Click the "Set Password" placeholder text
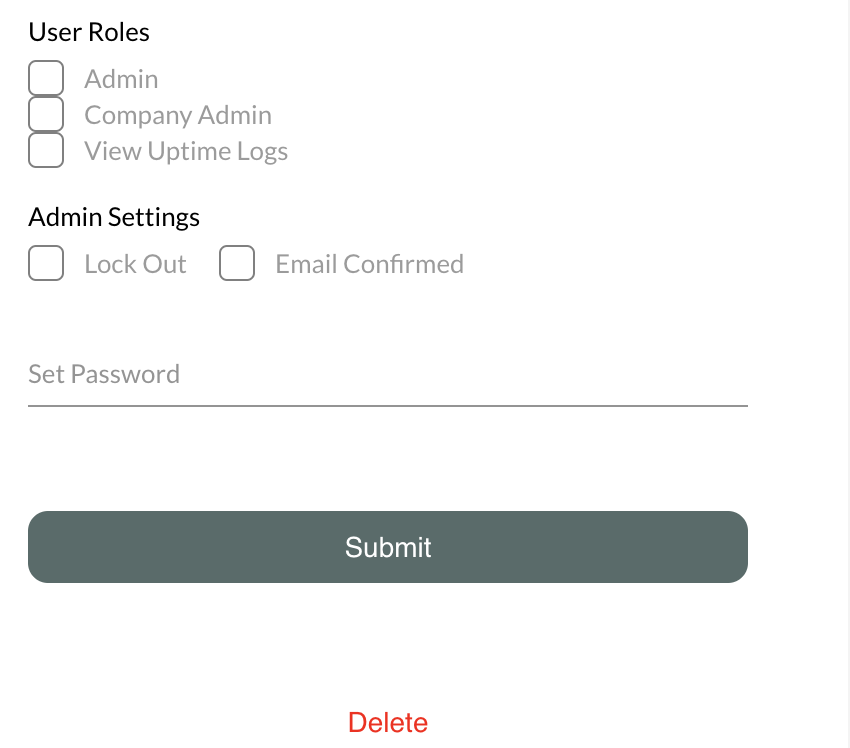Screen dimensions: 850x748 [x=104, y=374]
